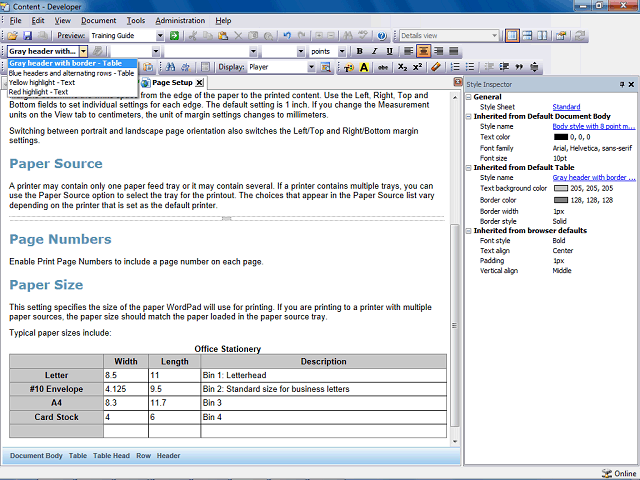The image size is (640, 480).
Task: Click the Text background color swatch 205
Action: pyautogui.click(x=561, y=189)
